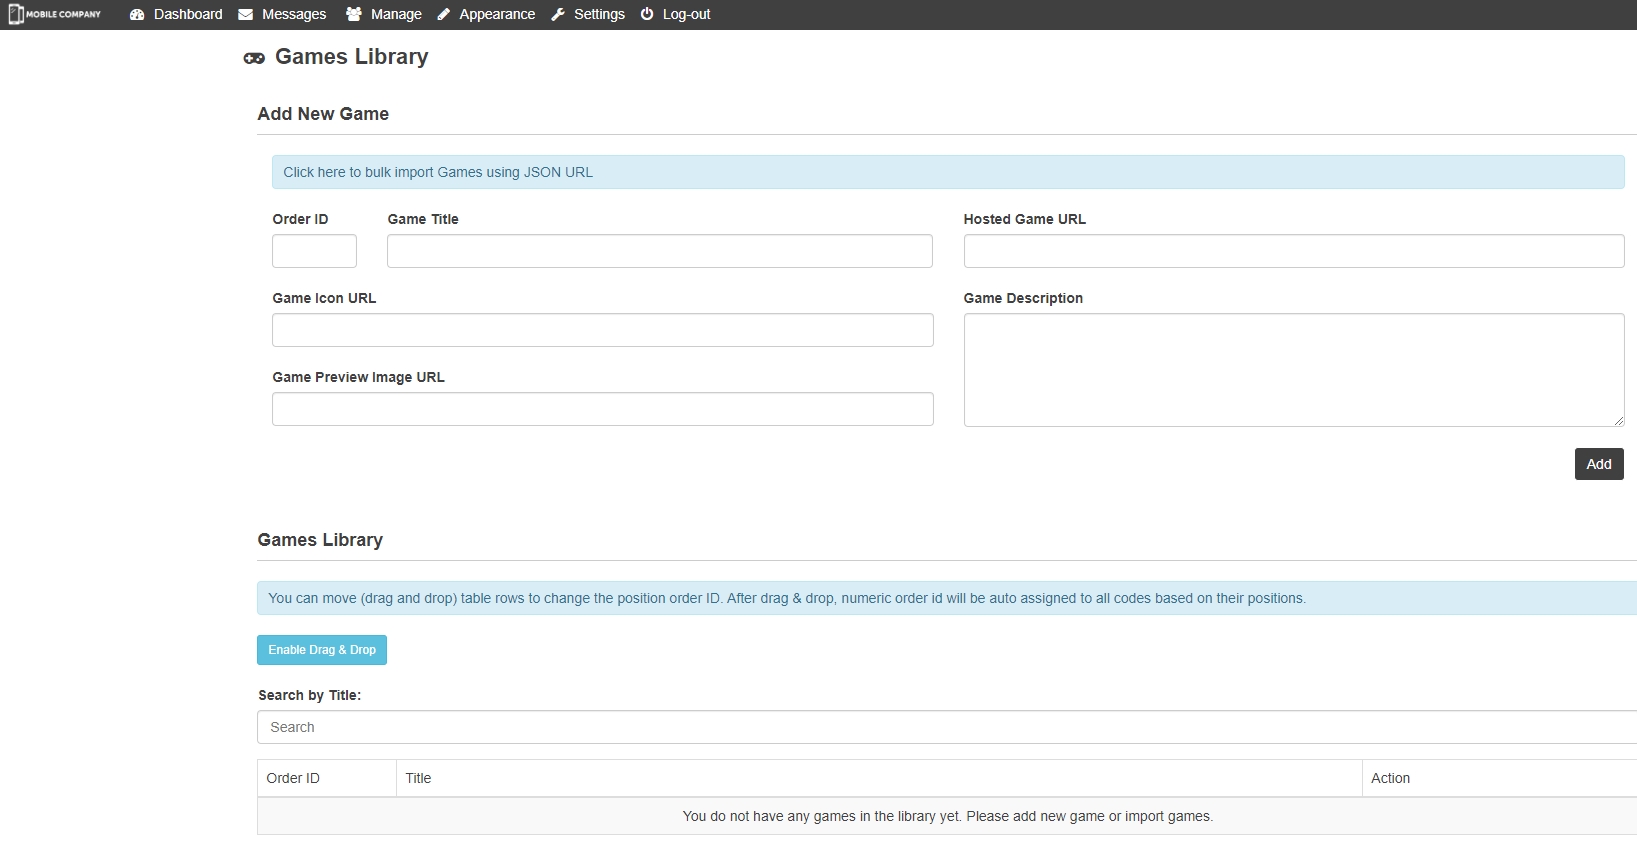The height and width of the screenshot is (847, 1637).
Task: Click the Action column header
Action: pos(1500,778)
